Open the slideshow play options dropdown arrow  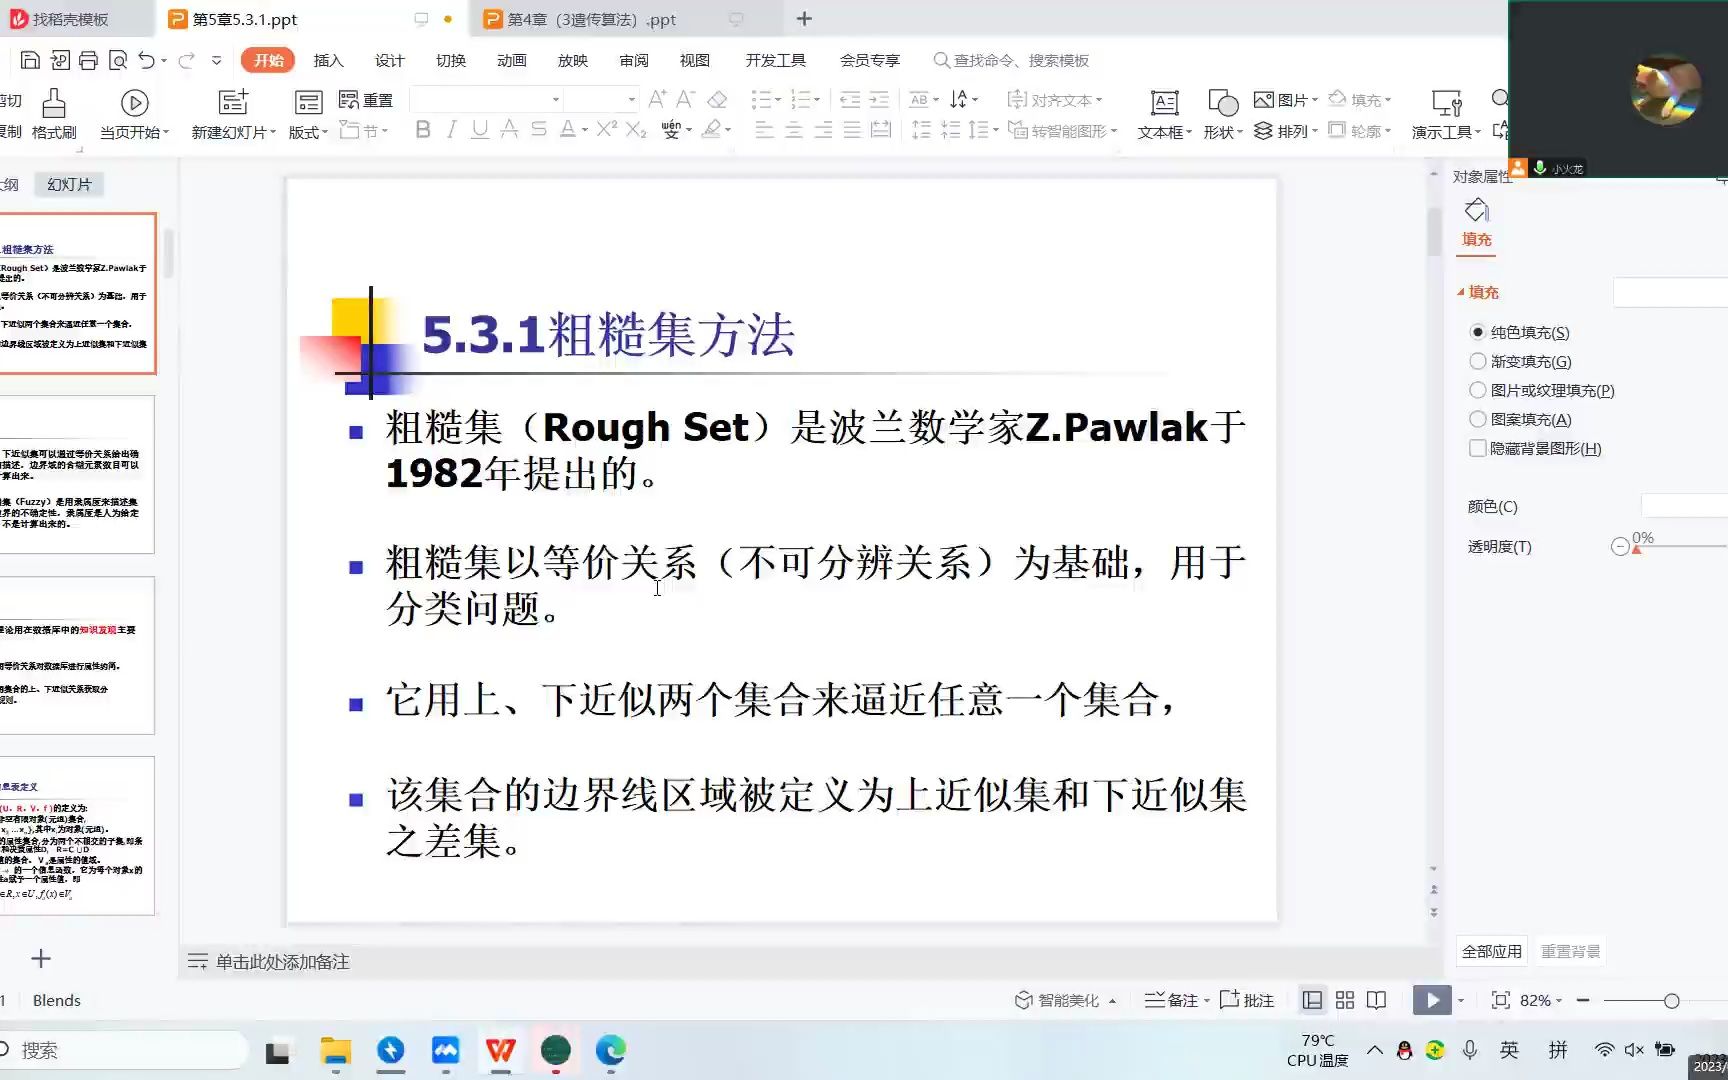click(1461, 1001)
